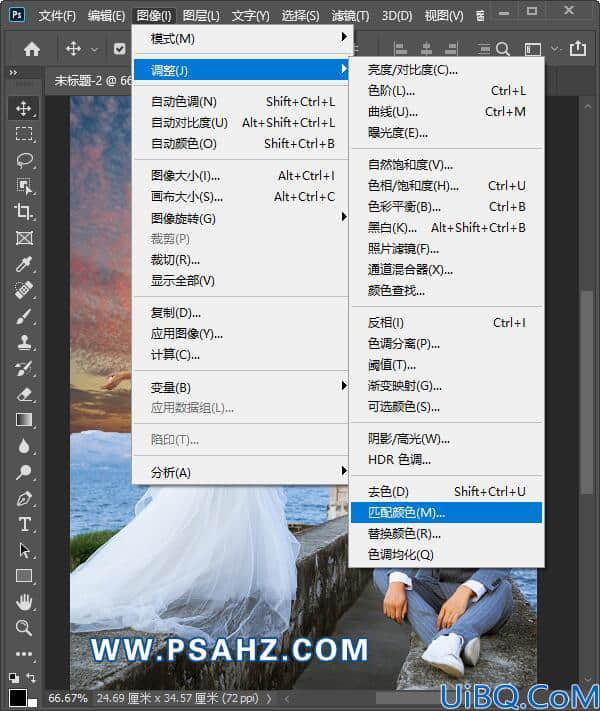Choose 画布大小(S)... menu item
Image resolution: width=600 pixels, height=711 pixels.
click(x=243, y=197)
